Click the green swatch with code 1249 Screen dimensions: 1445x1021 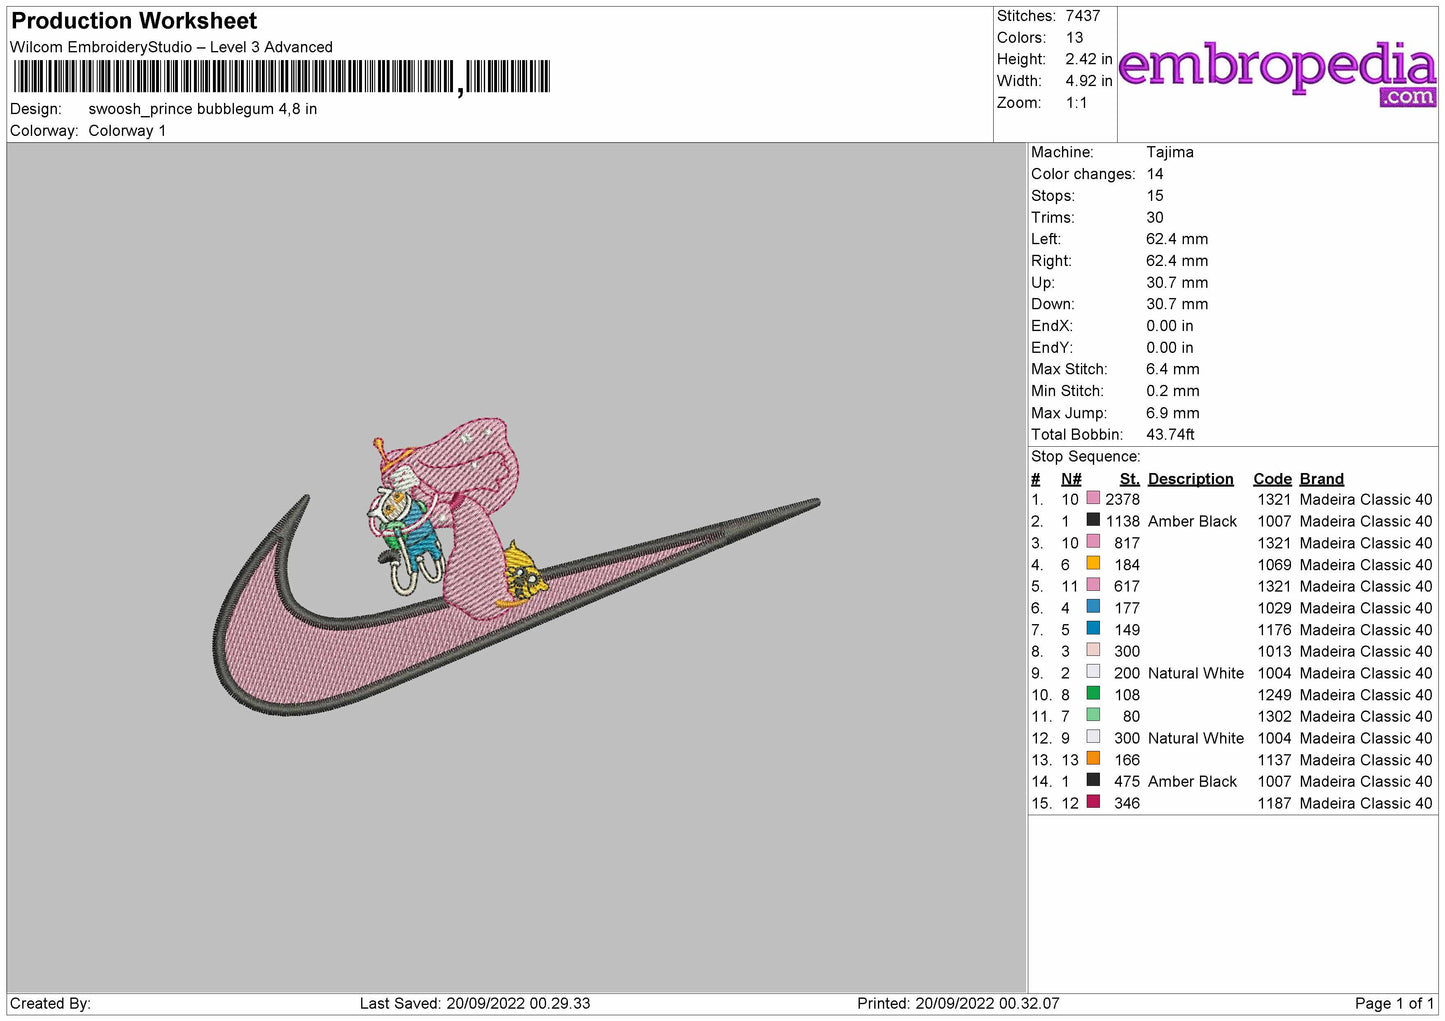pyautogui.click(x=1093, y=693)
